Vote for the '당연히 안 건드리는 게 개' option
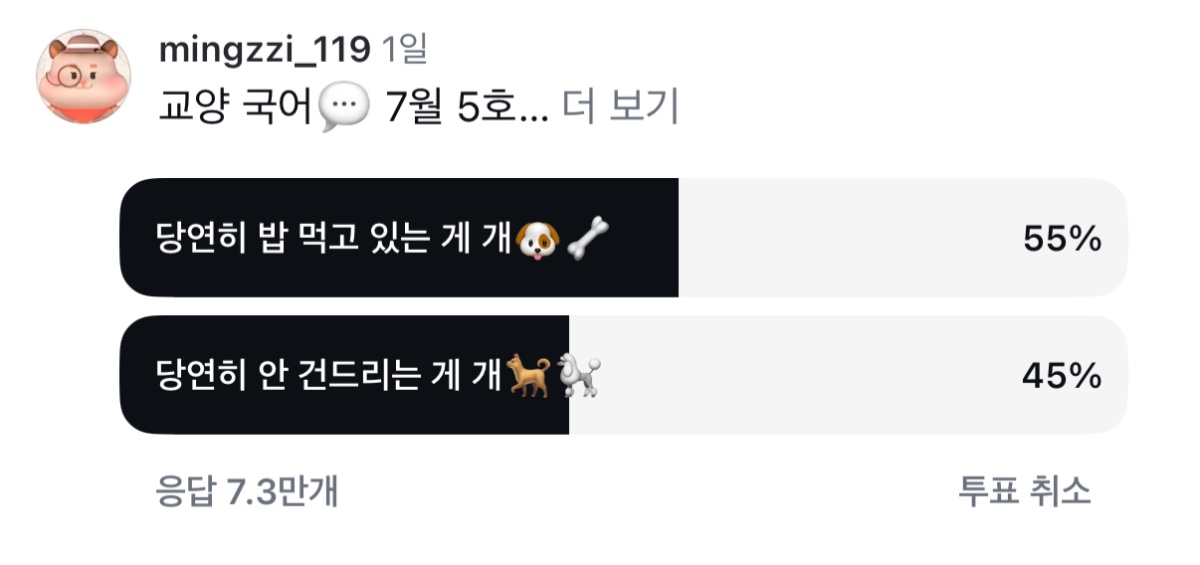 pyautogui.click(x=623, y=375)
